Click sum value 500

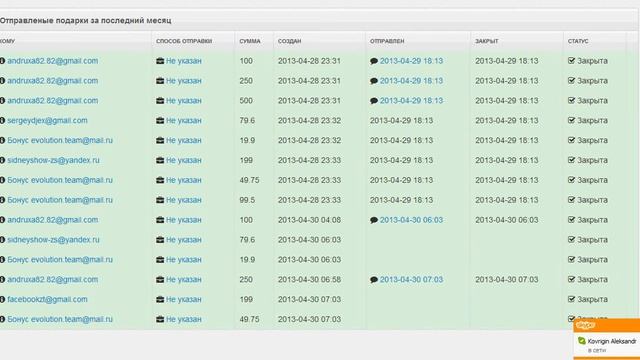(x=246, y=100)
